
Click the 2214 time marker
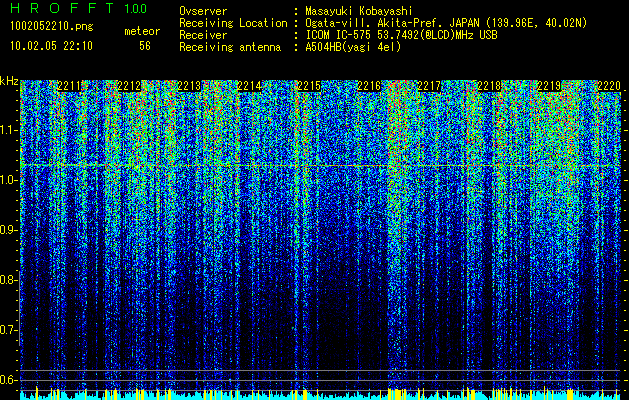click(x=249, y=86)
